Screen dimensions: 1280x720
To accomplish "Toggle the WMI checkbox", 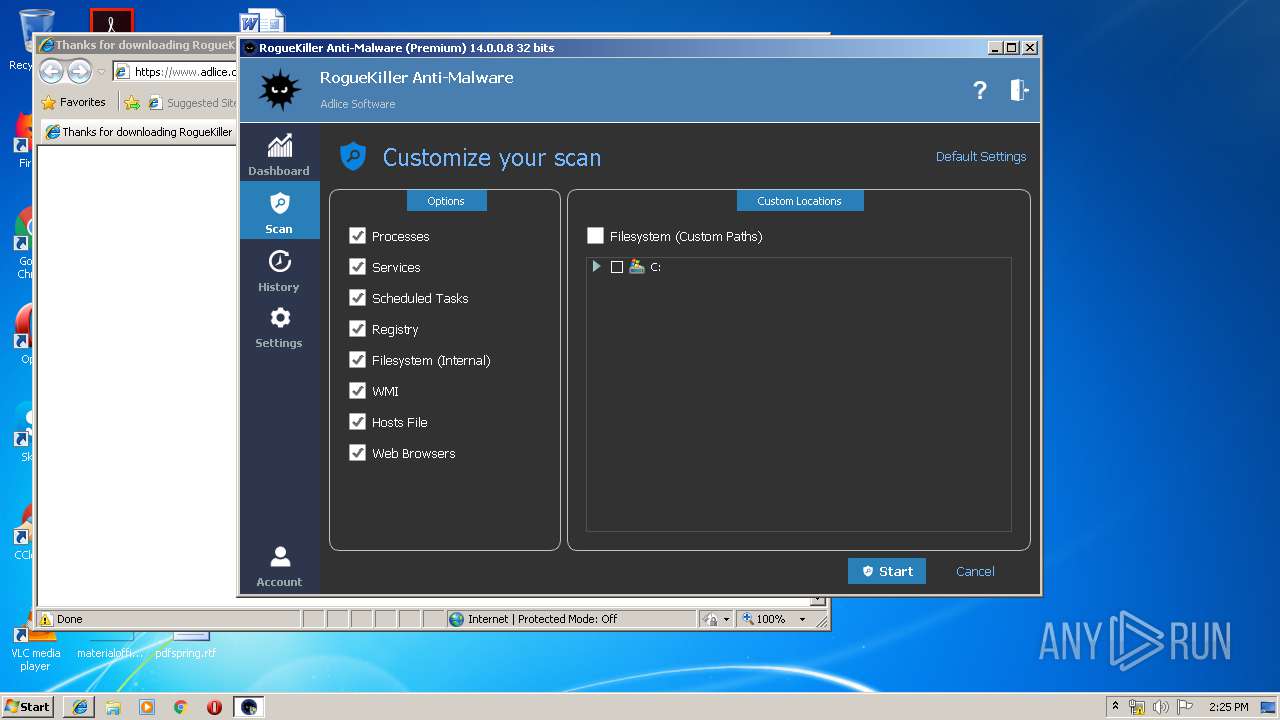I will click(357, 391).
